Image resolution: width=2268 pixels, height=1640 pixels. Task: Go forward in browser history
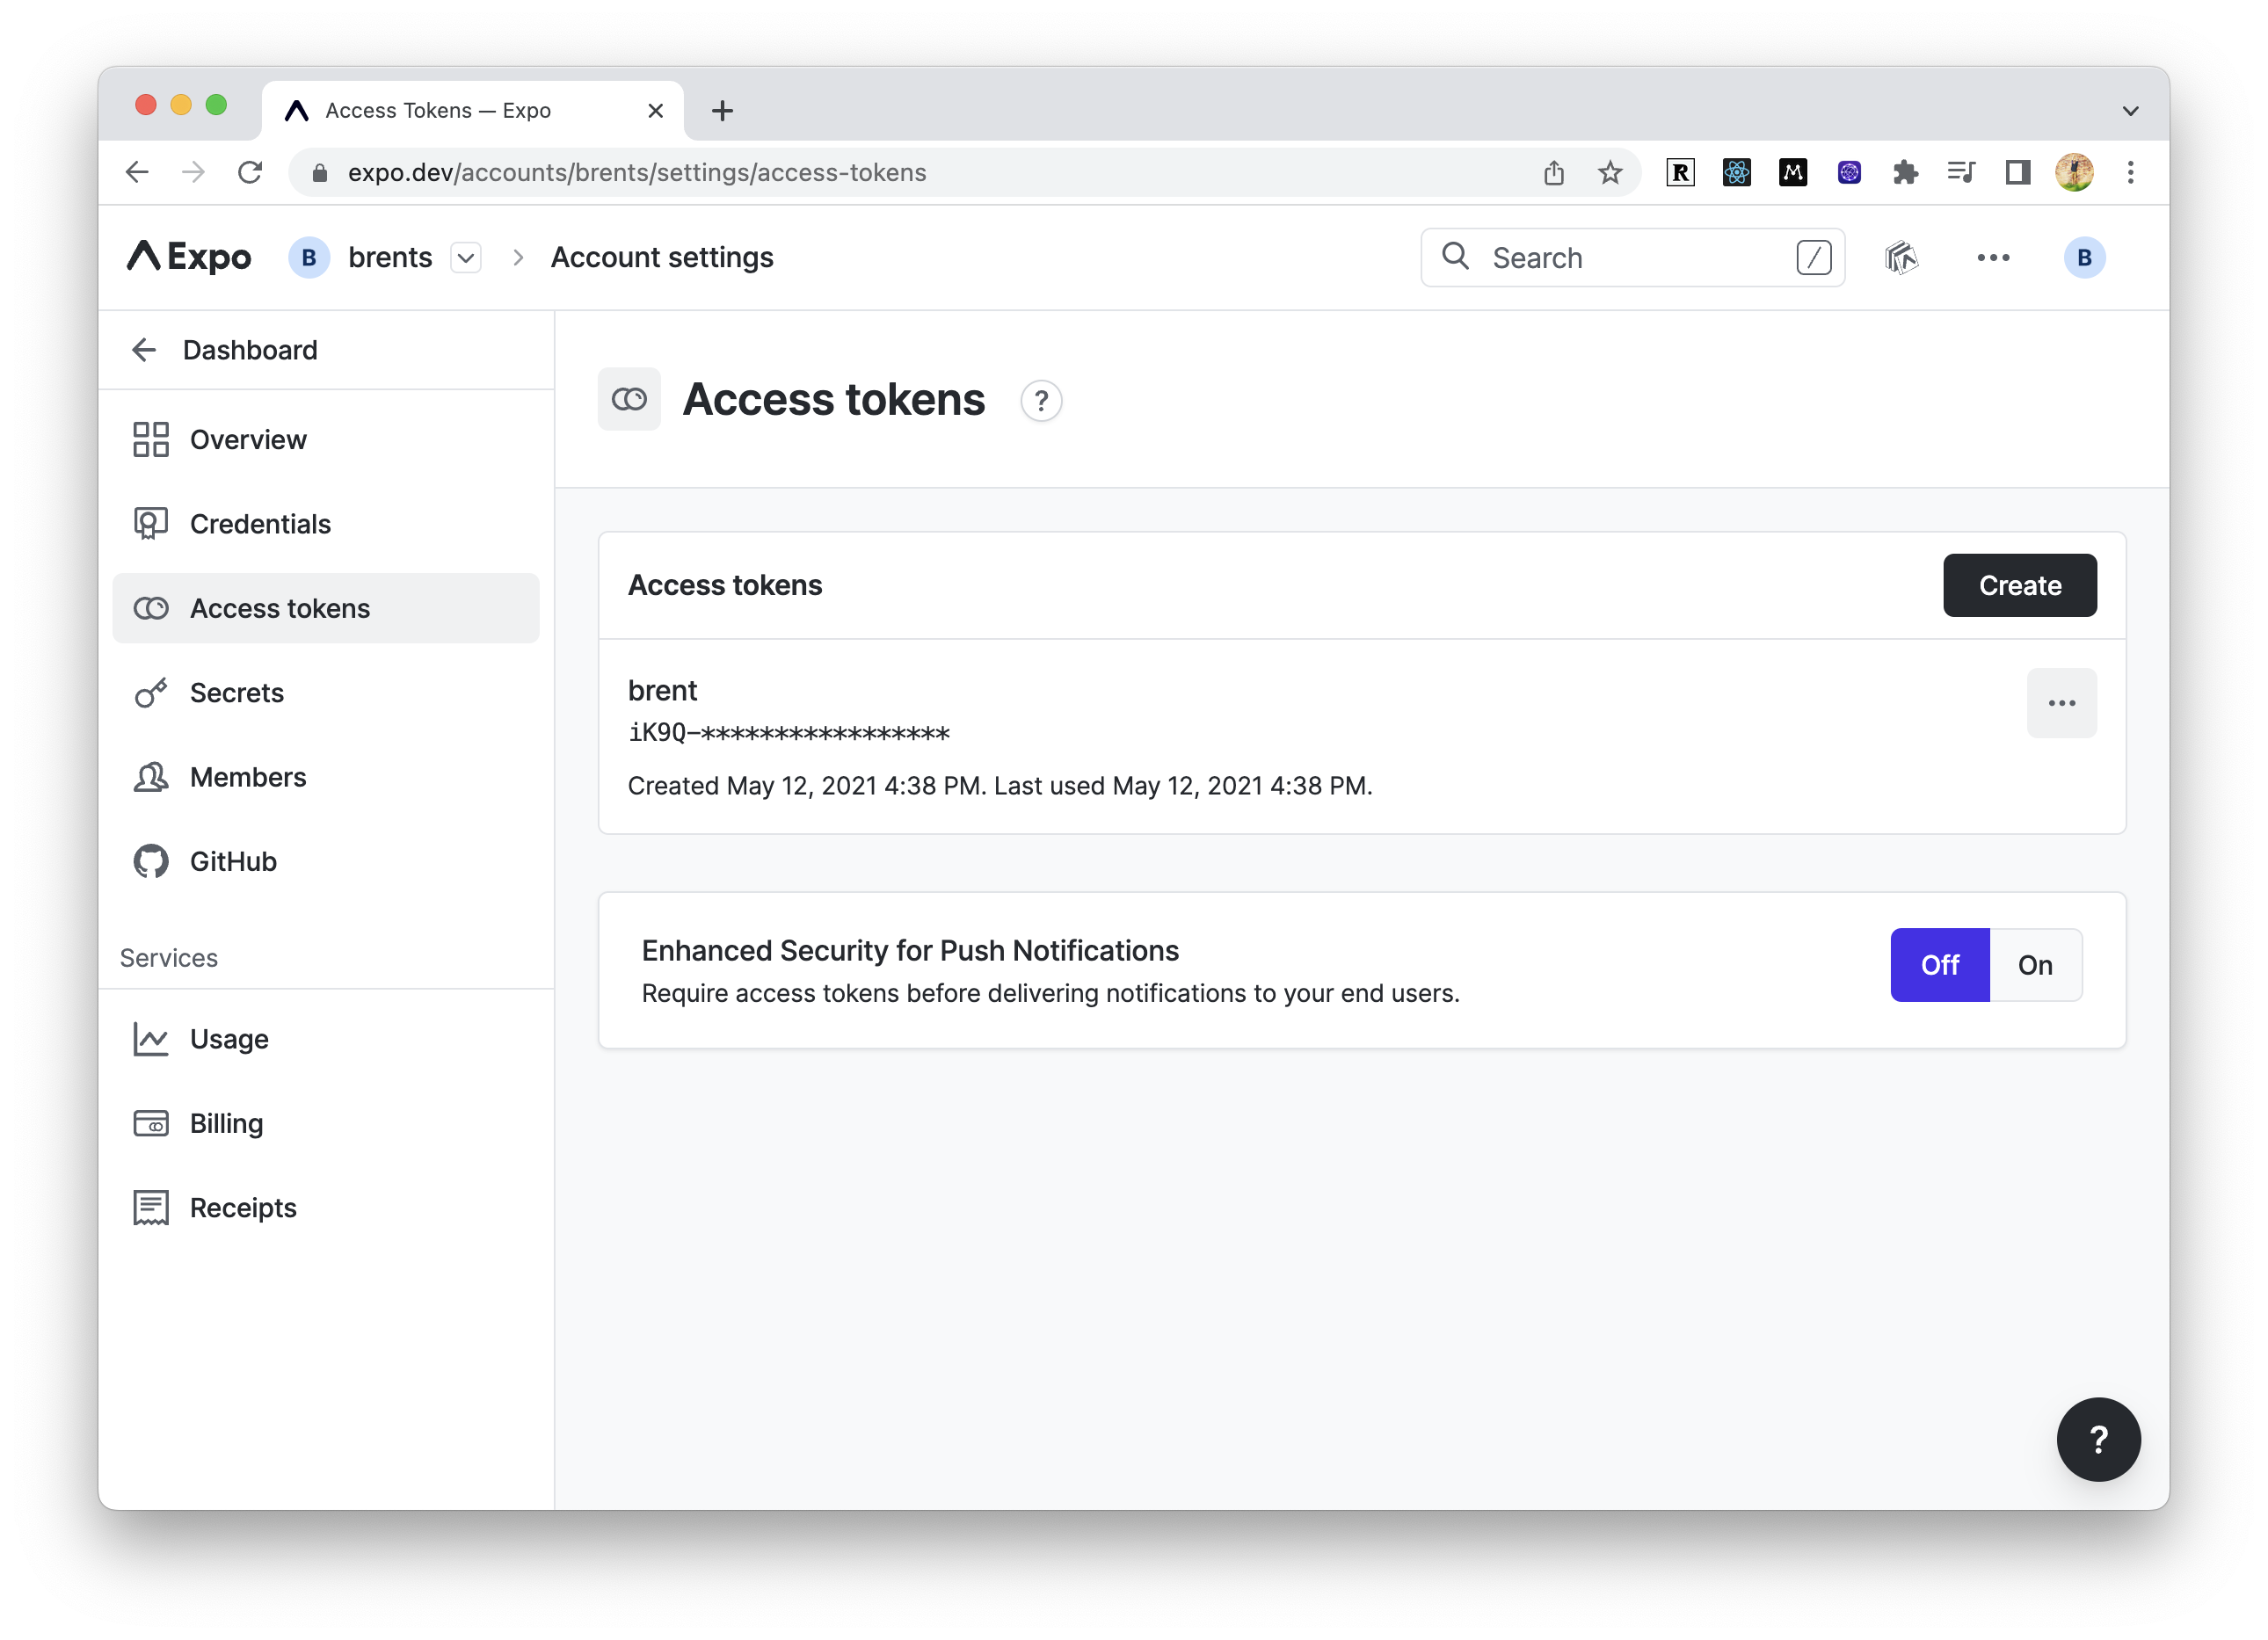pos(193,172)
